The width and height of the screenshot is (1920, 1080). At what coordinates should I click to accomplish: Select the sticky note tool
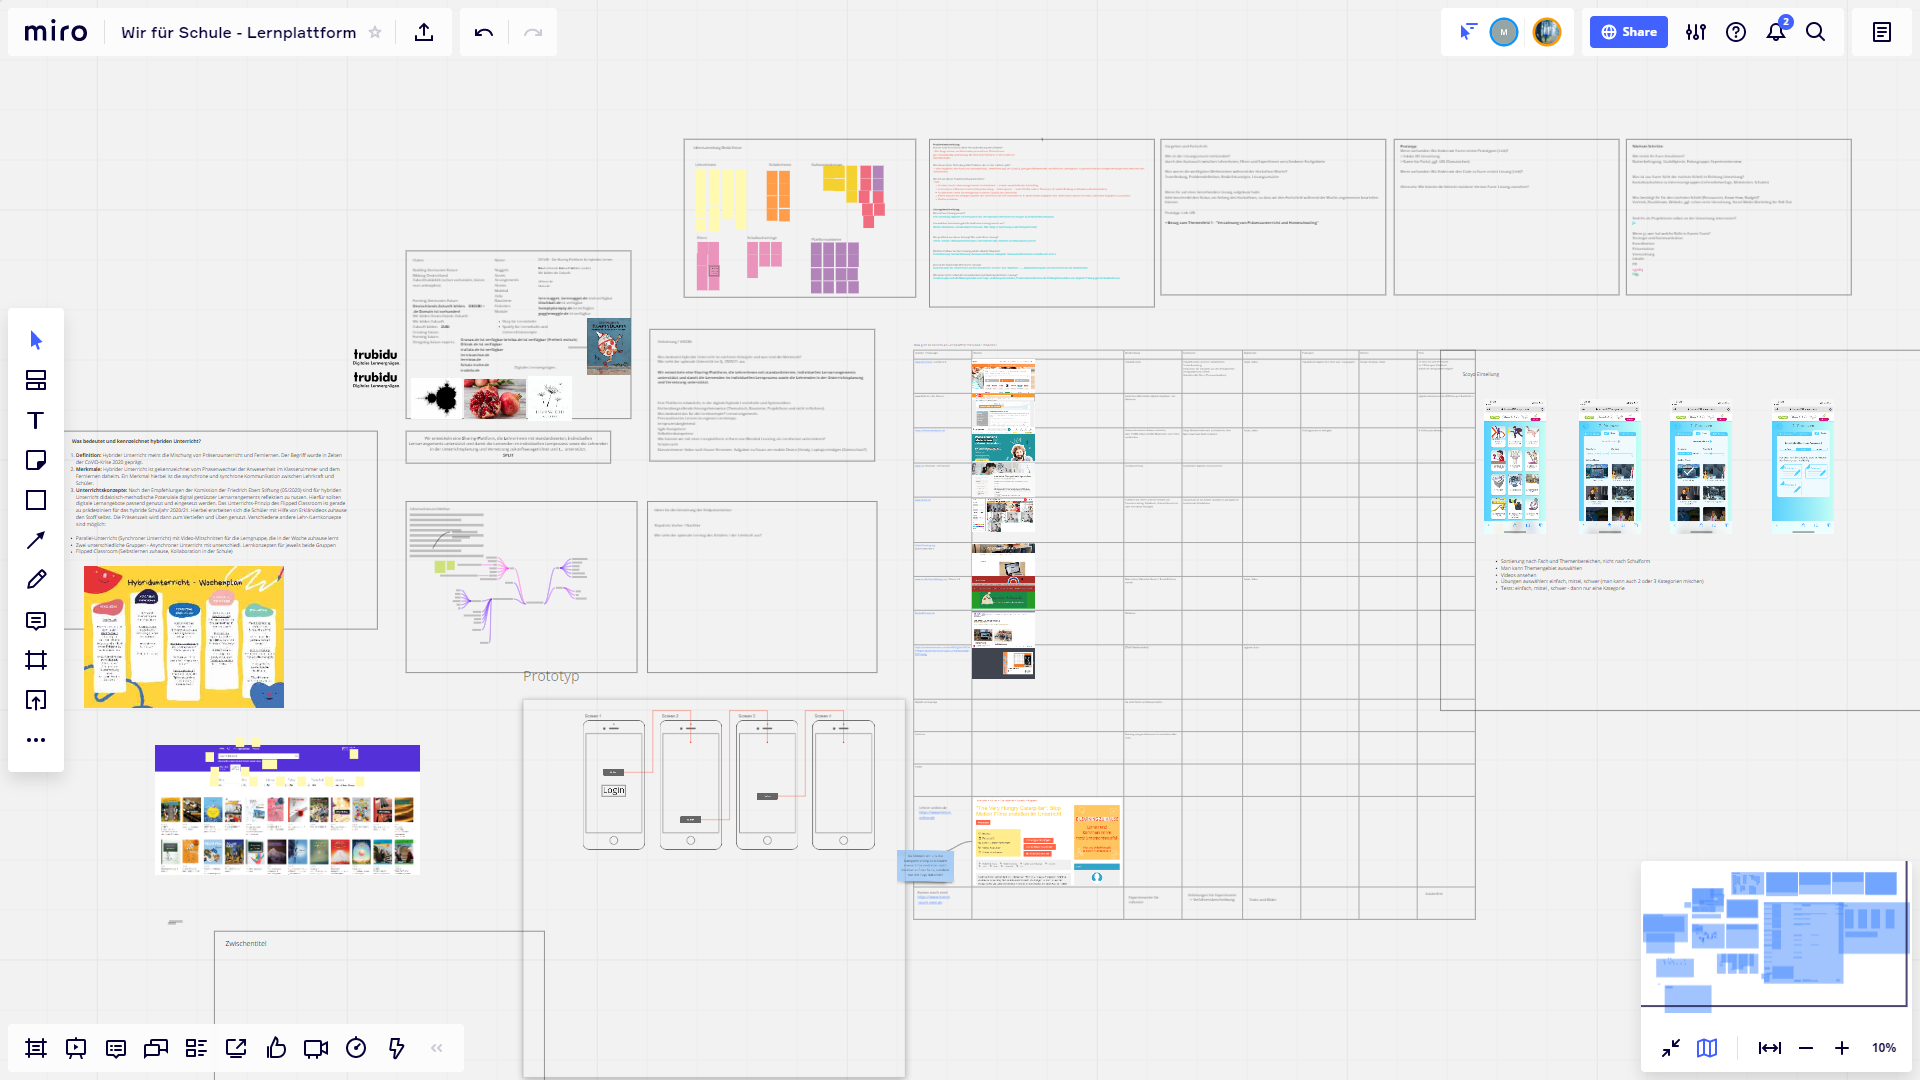(x=36, y=460)
